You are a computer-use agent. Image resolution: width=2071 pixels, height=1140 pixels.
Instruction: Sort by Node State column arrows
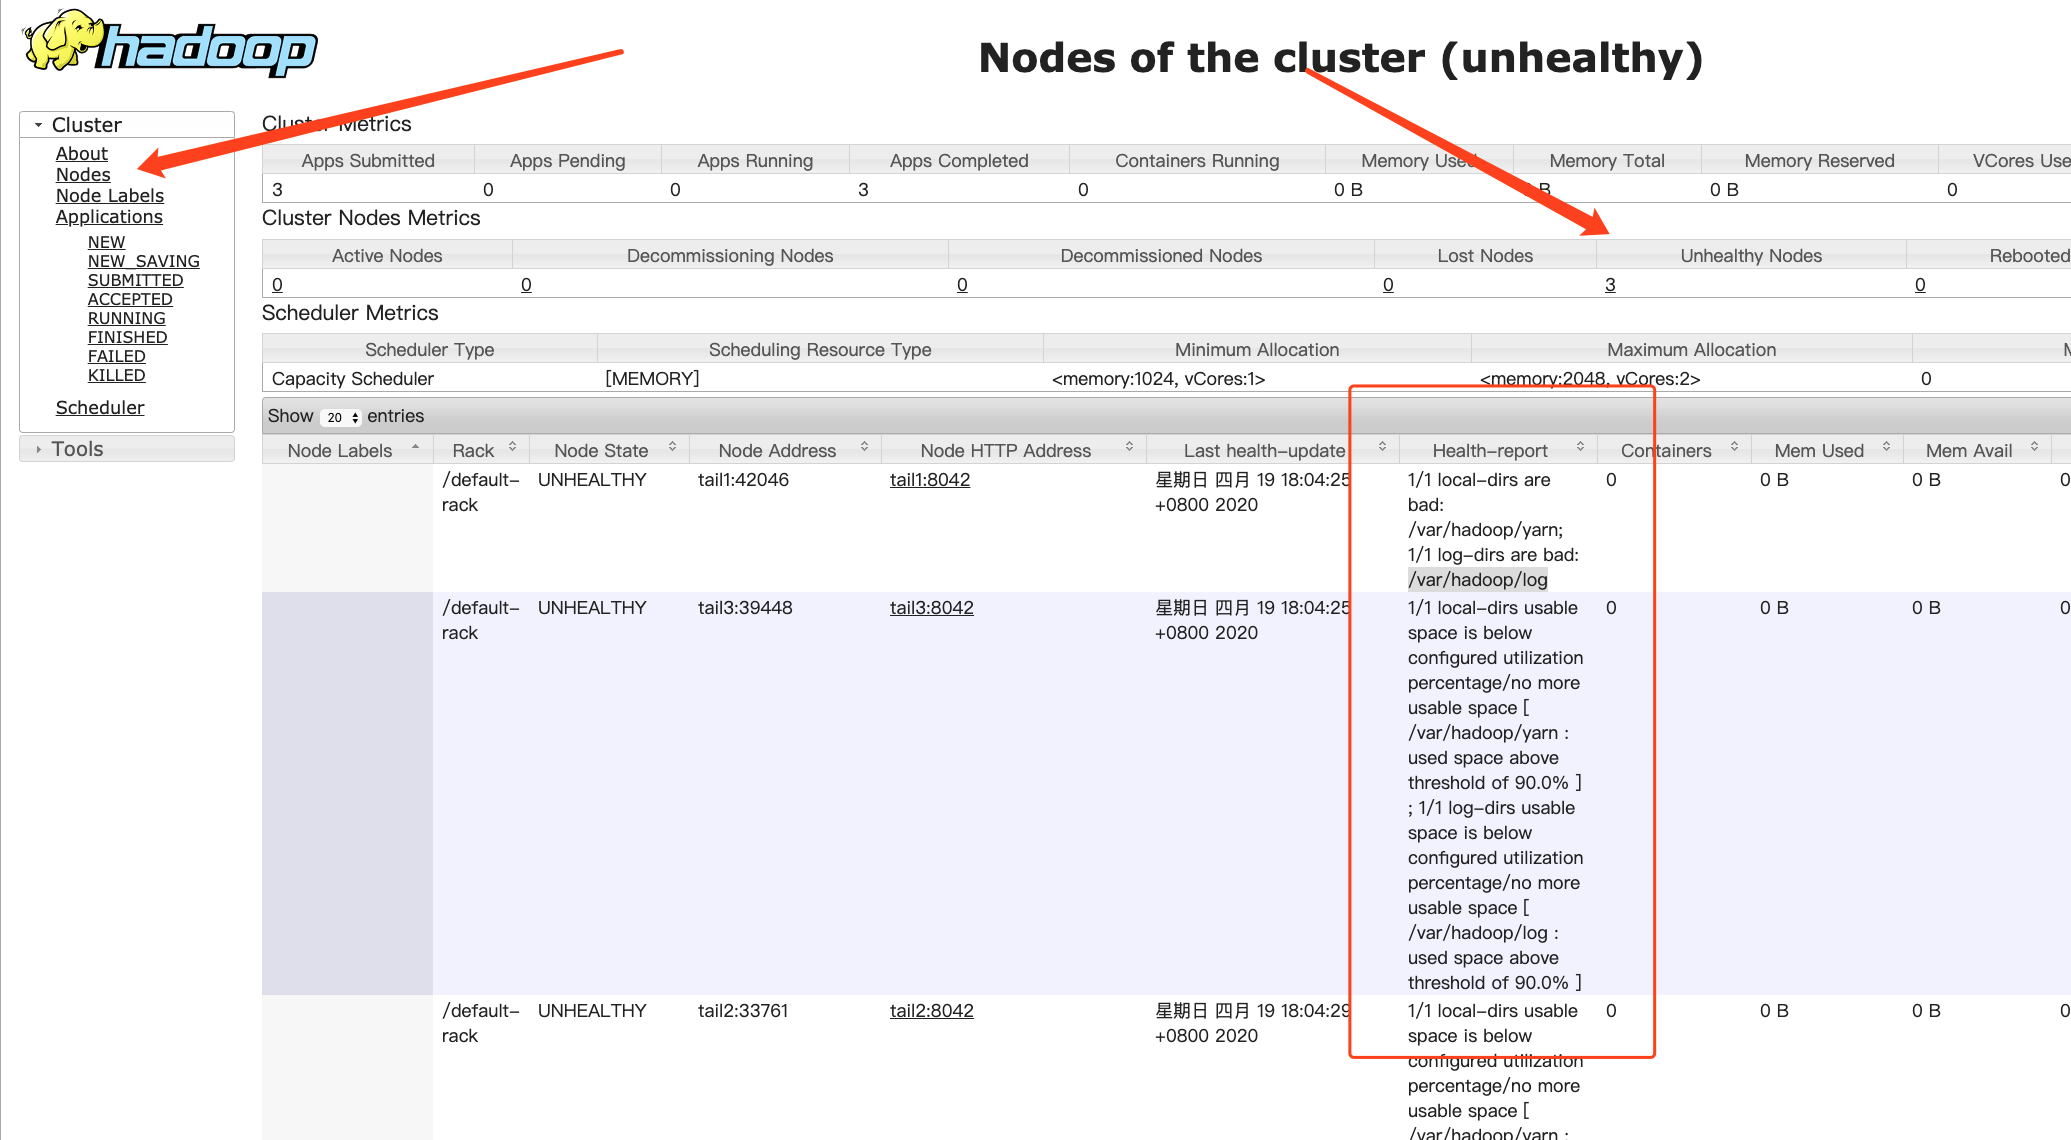[672, 447]
